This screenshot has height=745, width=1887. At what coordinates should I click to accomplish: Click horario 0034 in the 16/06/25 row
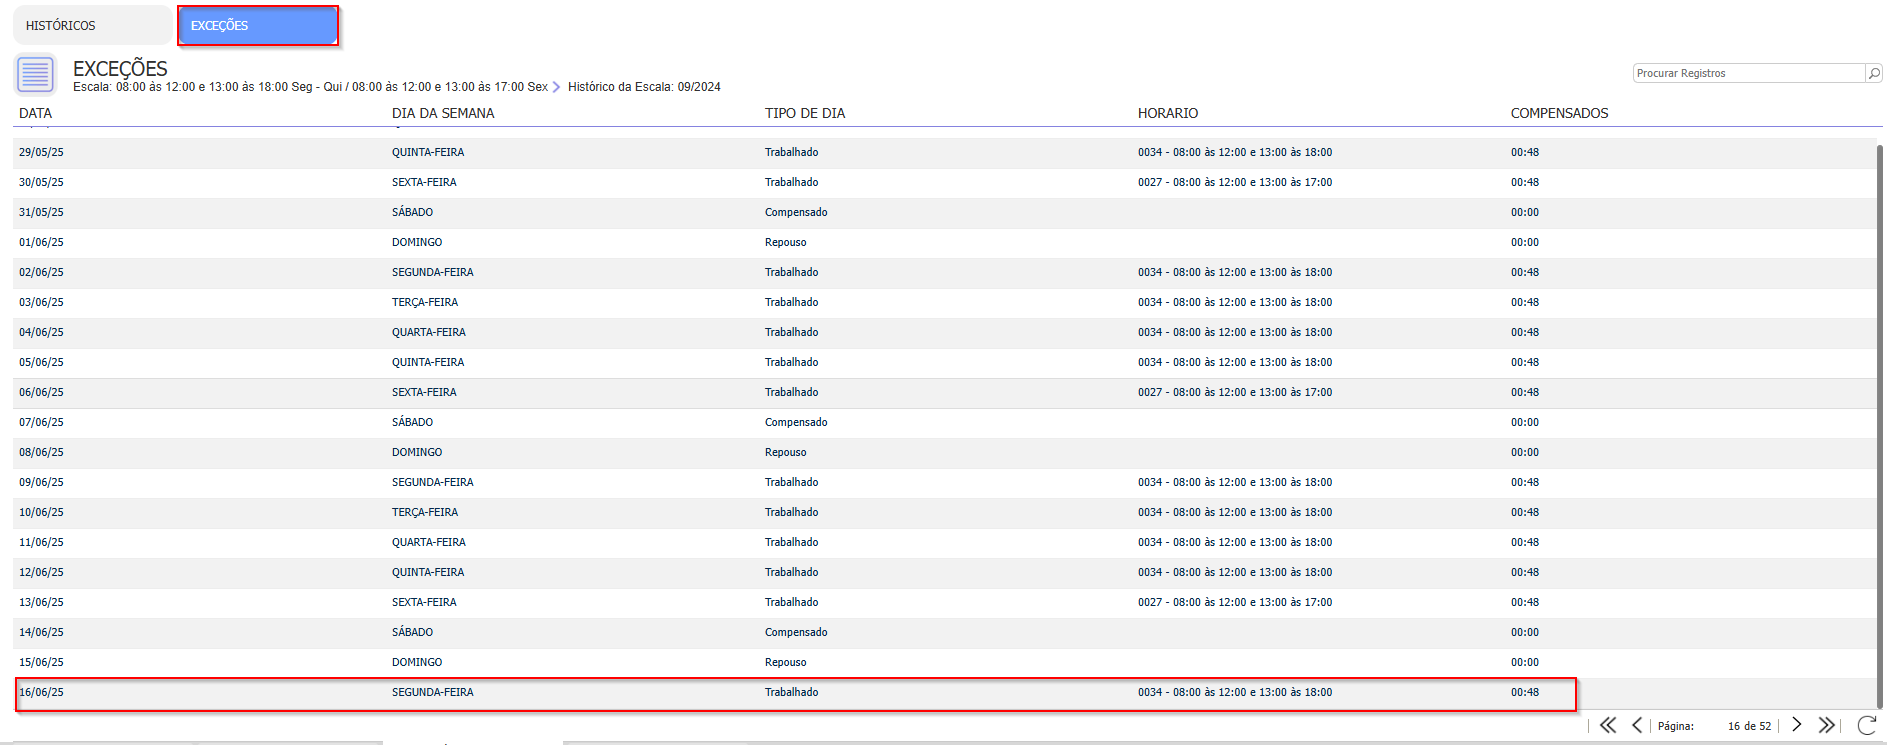(x=1235, y=692)
